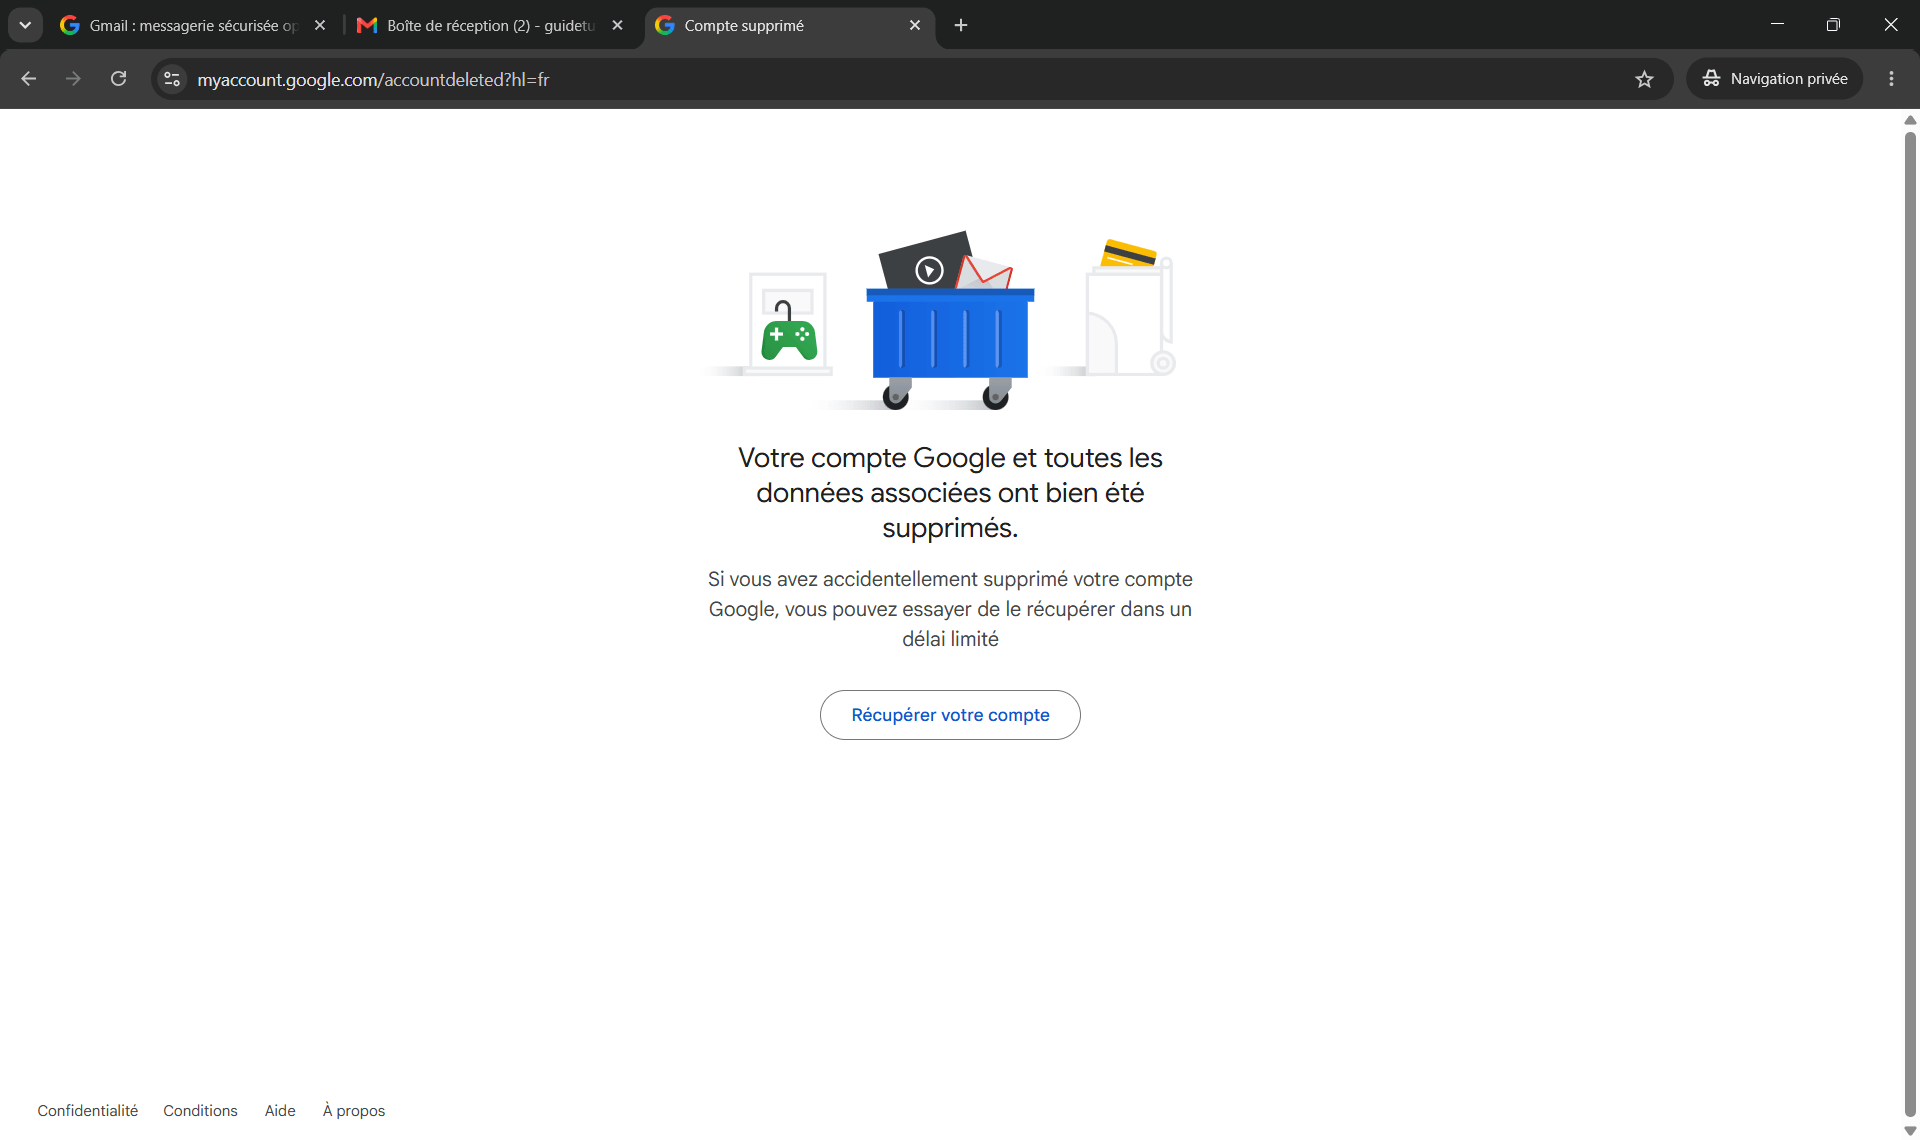Viewport: 1920px width, 1140px height.
Task: Minimize the browser window
Action: click(x=1777, y=25)
